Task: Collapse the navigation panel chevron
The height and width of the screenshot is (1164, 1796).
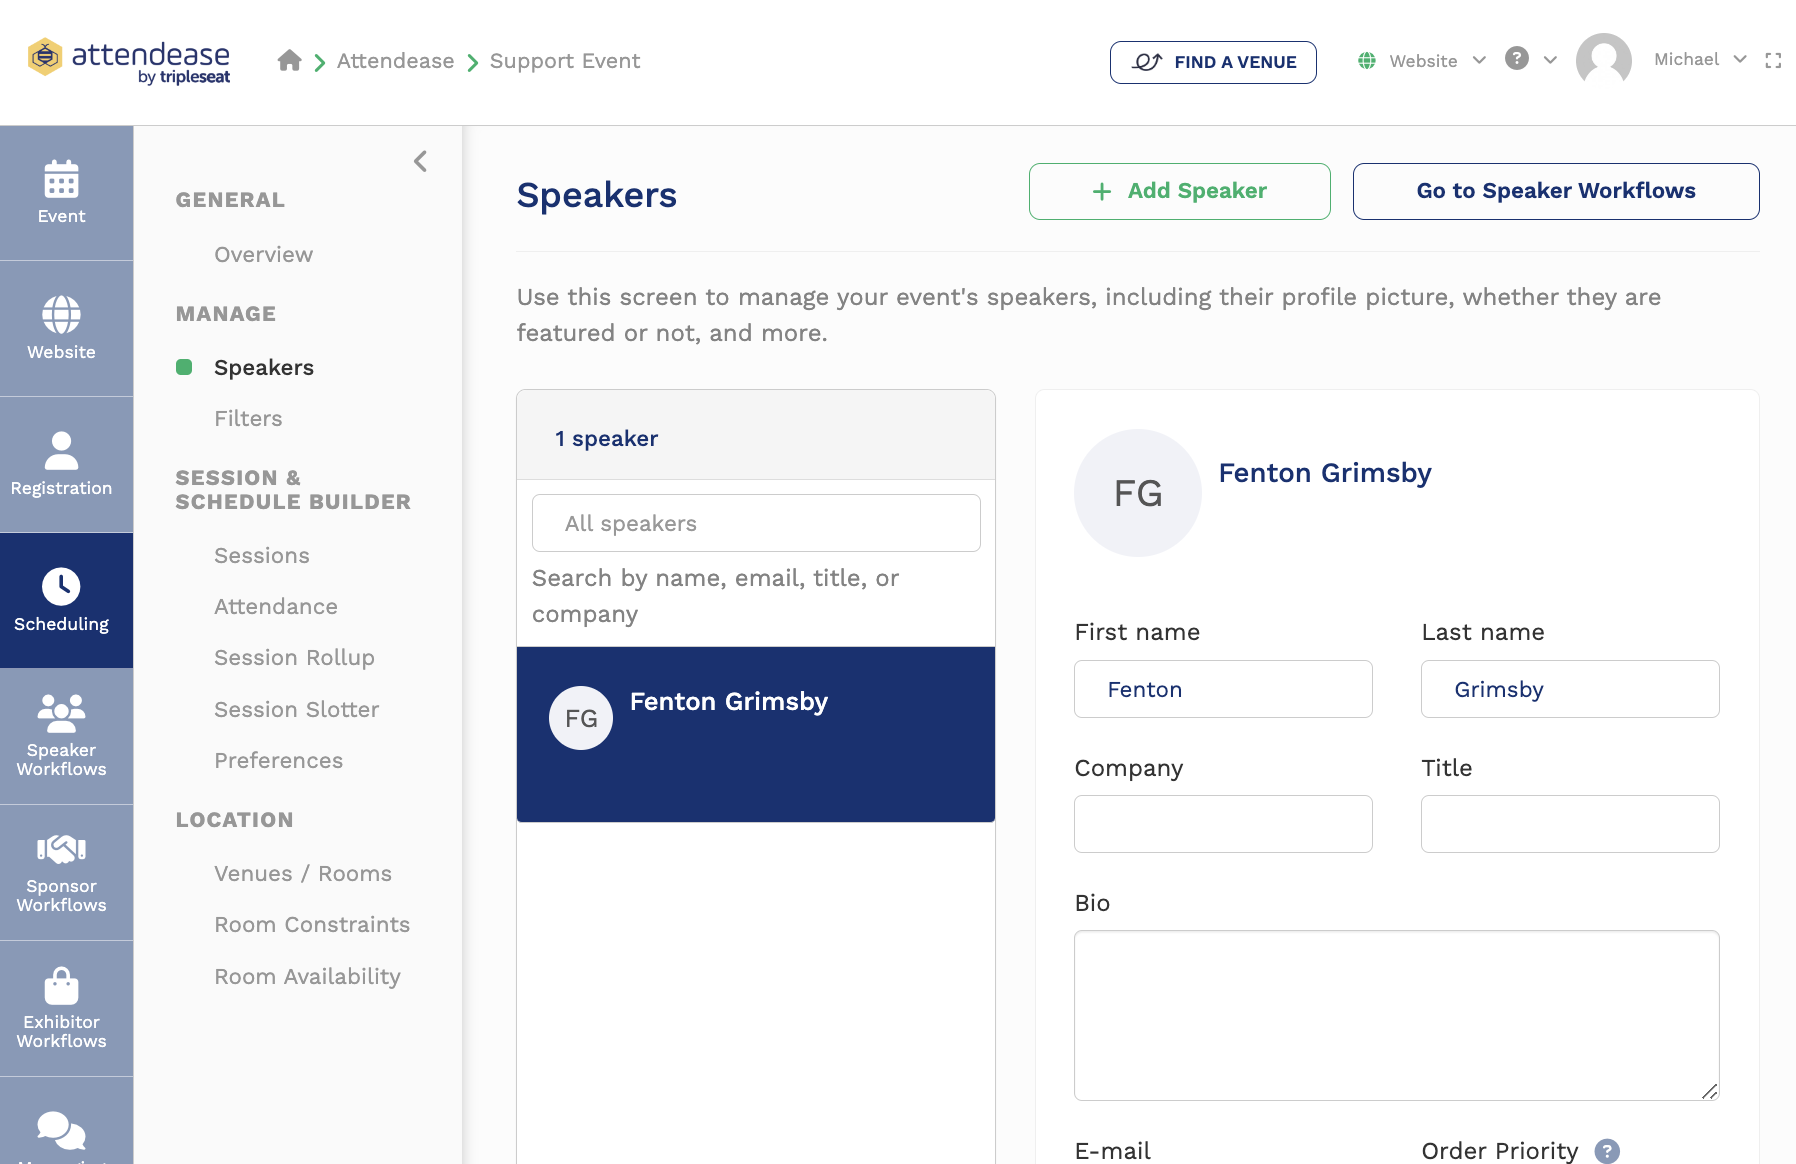Action: point(419,161)
